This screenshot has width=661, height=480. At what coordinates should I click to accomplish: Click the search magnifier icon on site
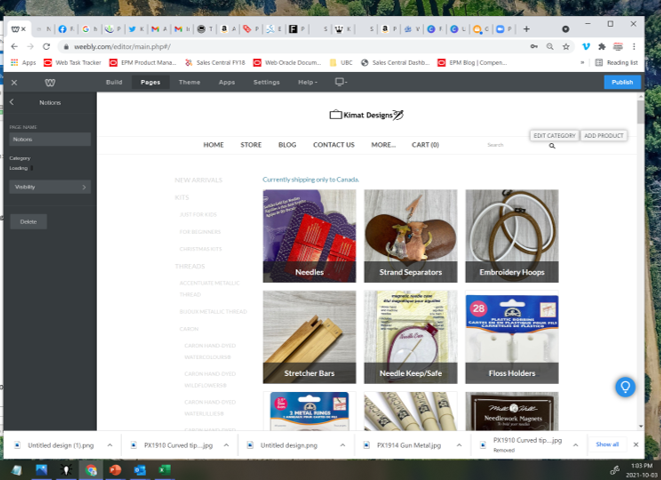[552, 146]
